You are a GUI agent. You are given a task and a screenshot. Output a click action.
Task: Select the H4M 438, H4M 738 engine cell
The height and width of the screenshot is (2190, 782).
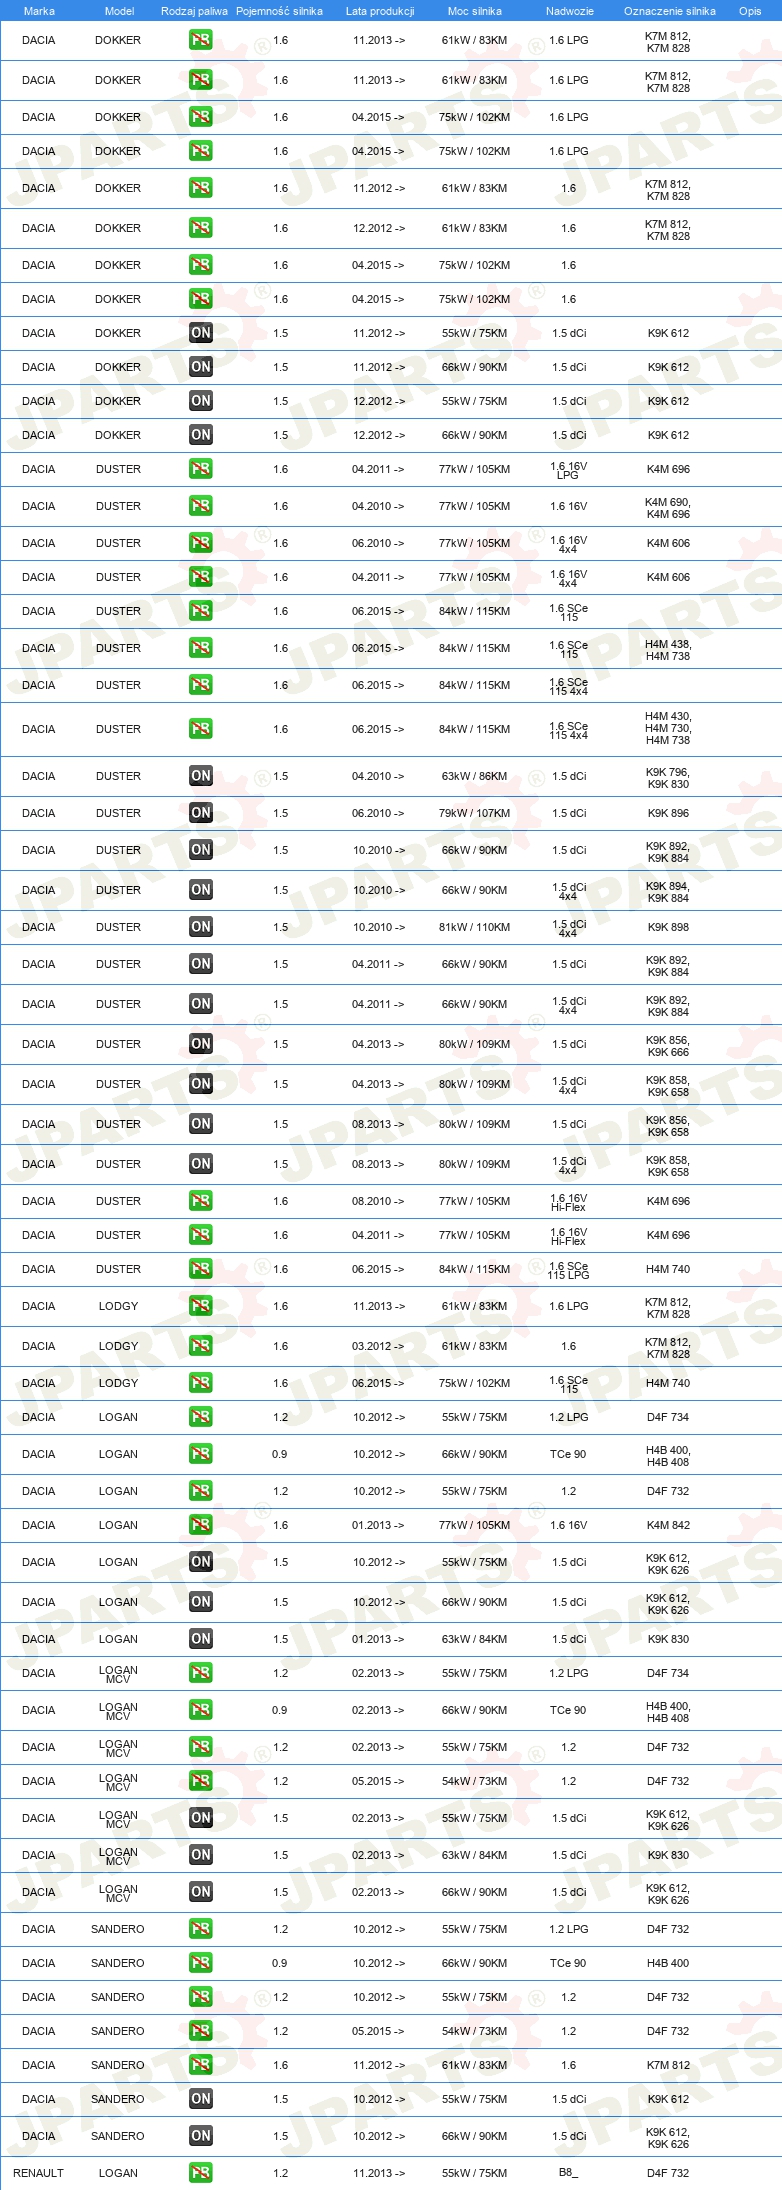click(x=668, y=650)
